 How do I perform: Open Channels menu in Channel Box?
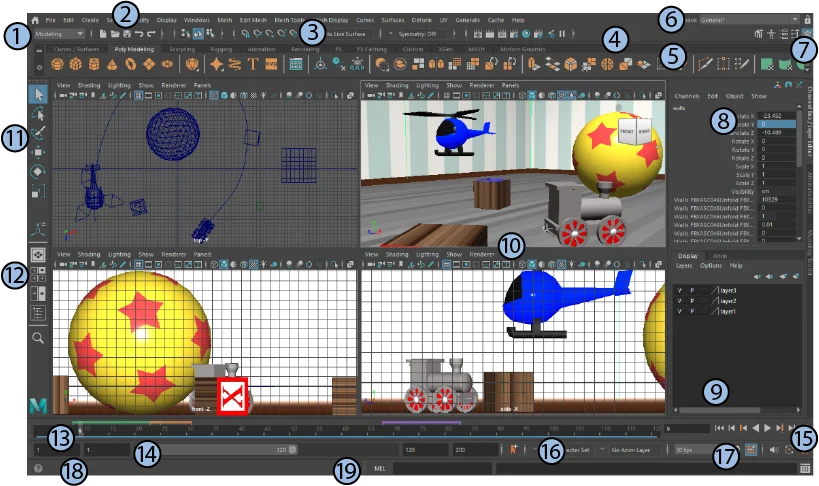[x=687, y=96]
